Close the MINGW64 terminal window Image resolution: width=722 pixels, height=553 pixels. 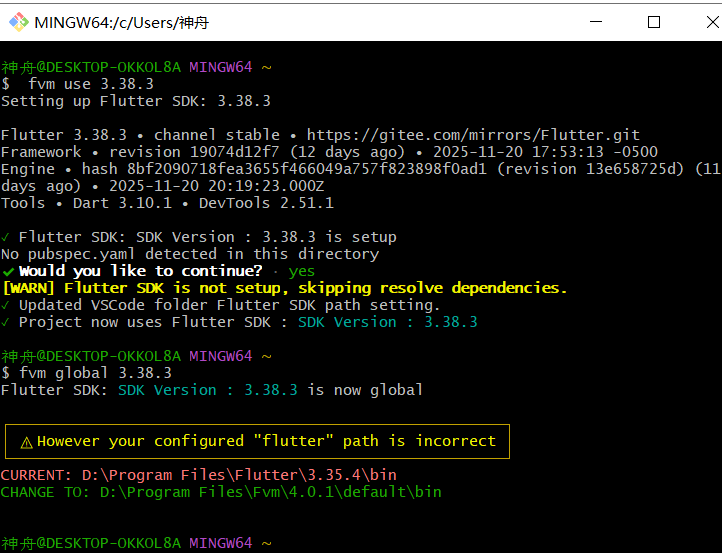pyautogui.click(x=712, y=22)
